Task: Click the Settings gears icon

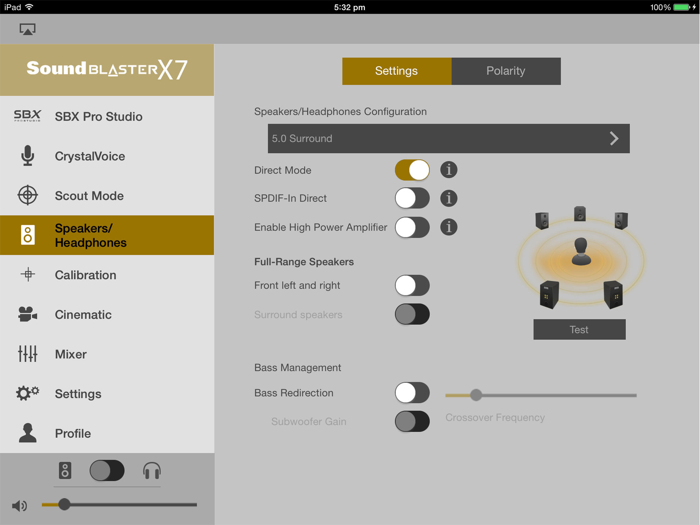Action: [28, 393]
